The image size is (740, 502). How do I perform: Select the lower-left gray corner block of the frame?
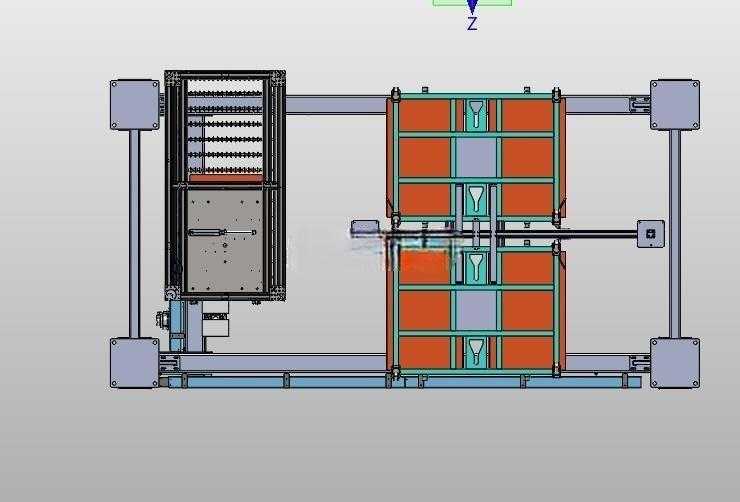[x=135, y=363]
